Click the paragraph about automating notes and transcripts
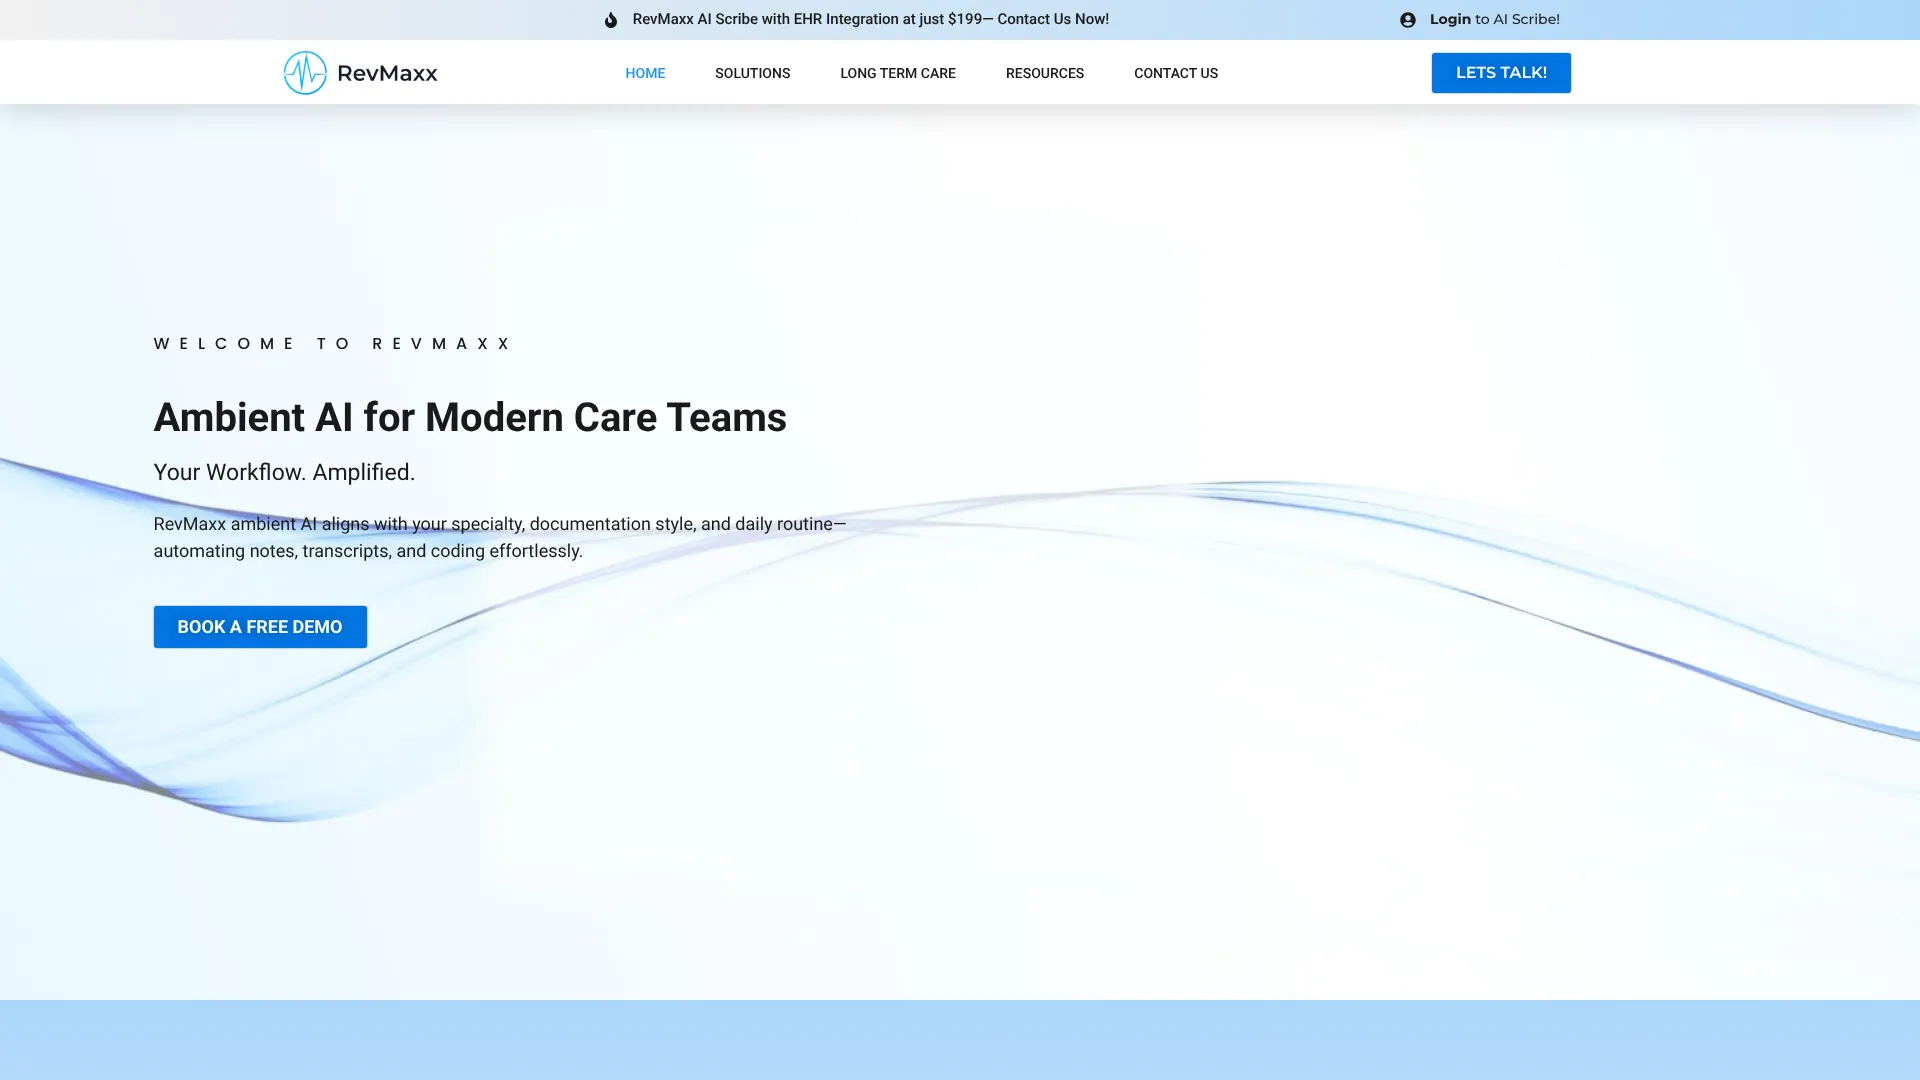 500,537
